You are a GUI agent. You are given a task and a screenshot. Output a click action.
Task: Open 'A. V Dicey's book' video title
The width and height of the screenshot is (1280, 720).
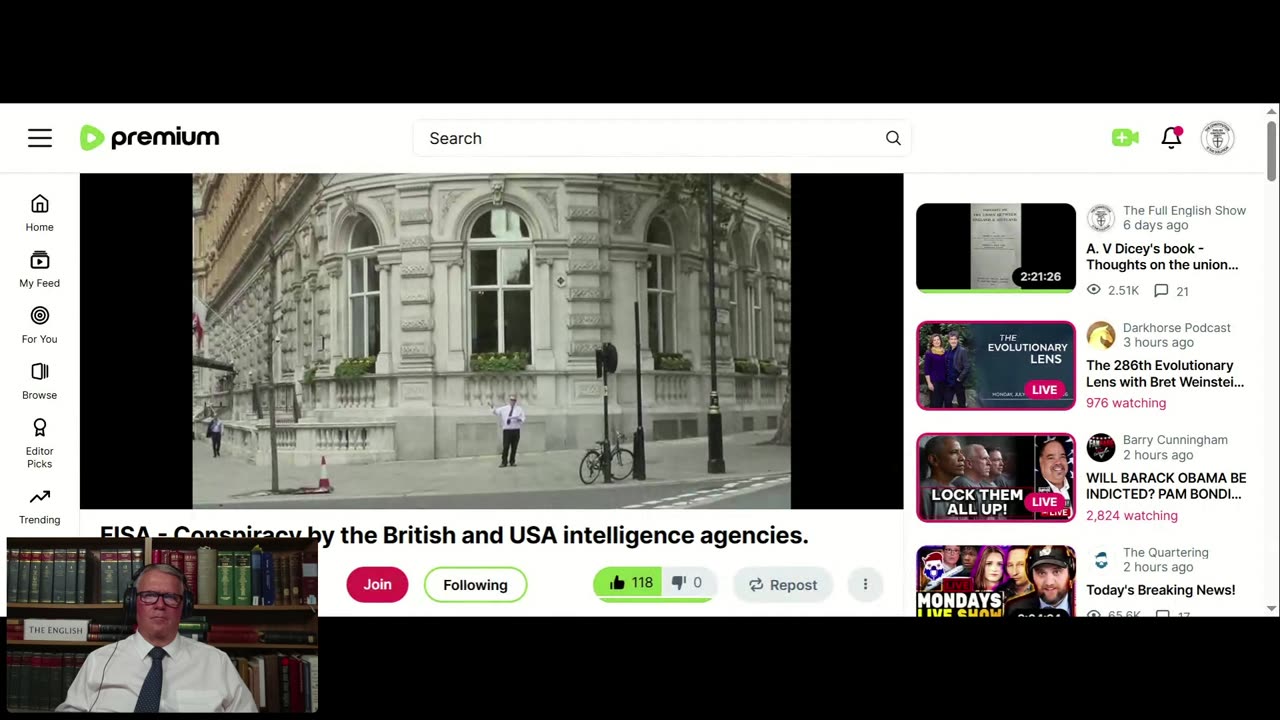click(x=1163, y=256)
